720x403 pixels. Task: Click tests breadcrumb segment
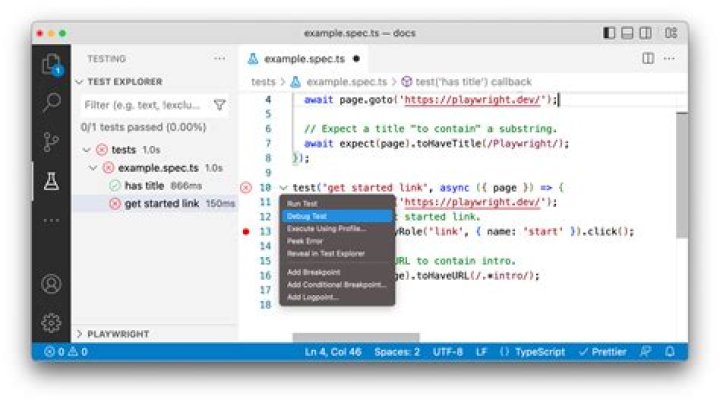263,82
